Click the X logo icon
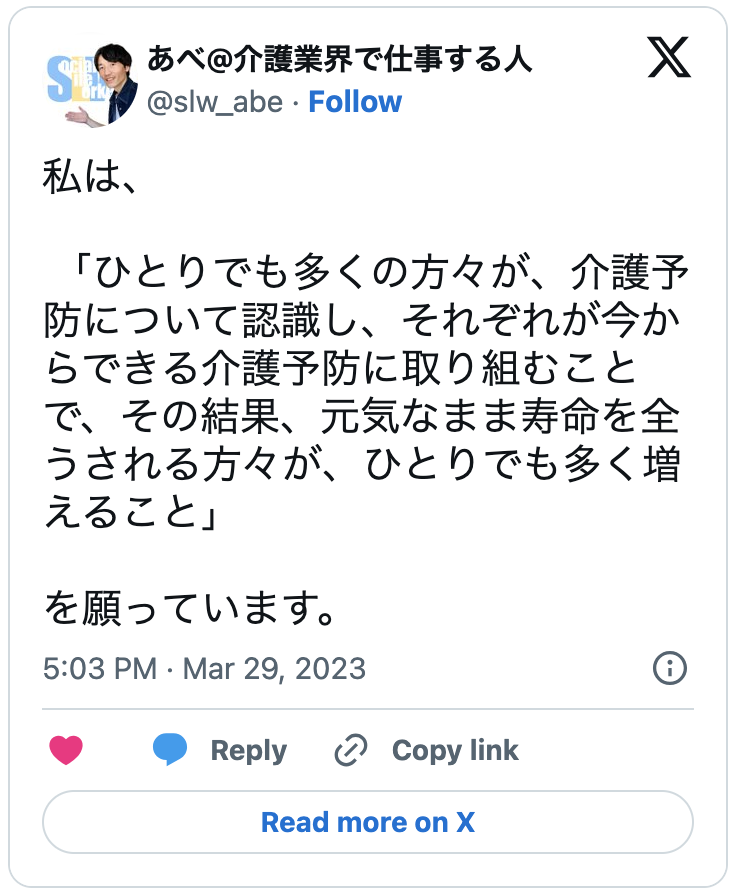The width and height of the screenshot is (736, 896). (x=669, y=60)
